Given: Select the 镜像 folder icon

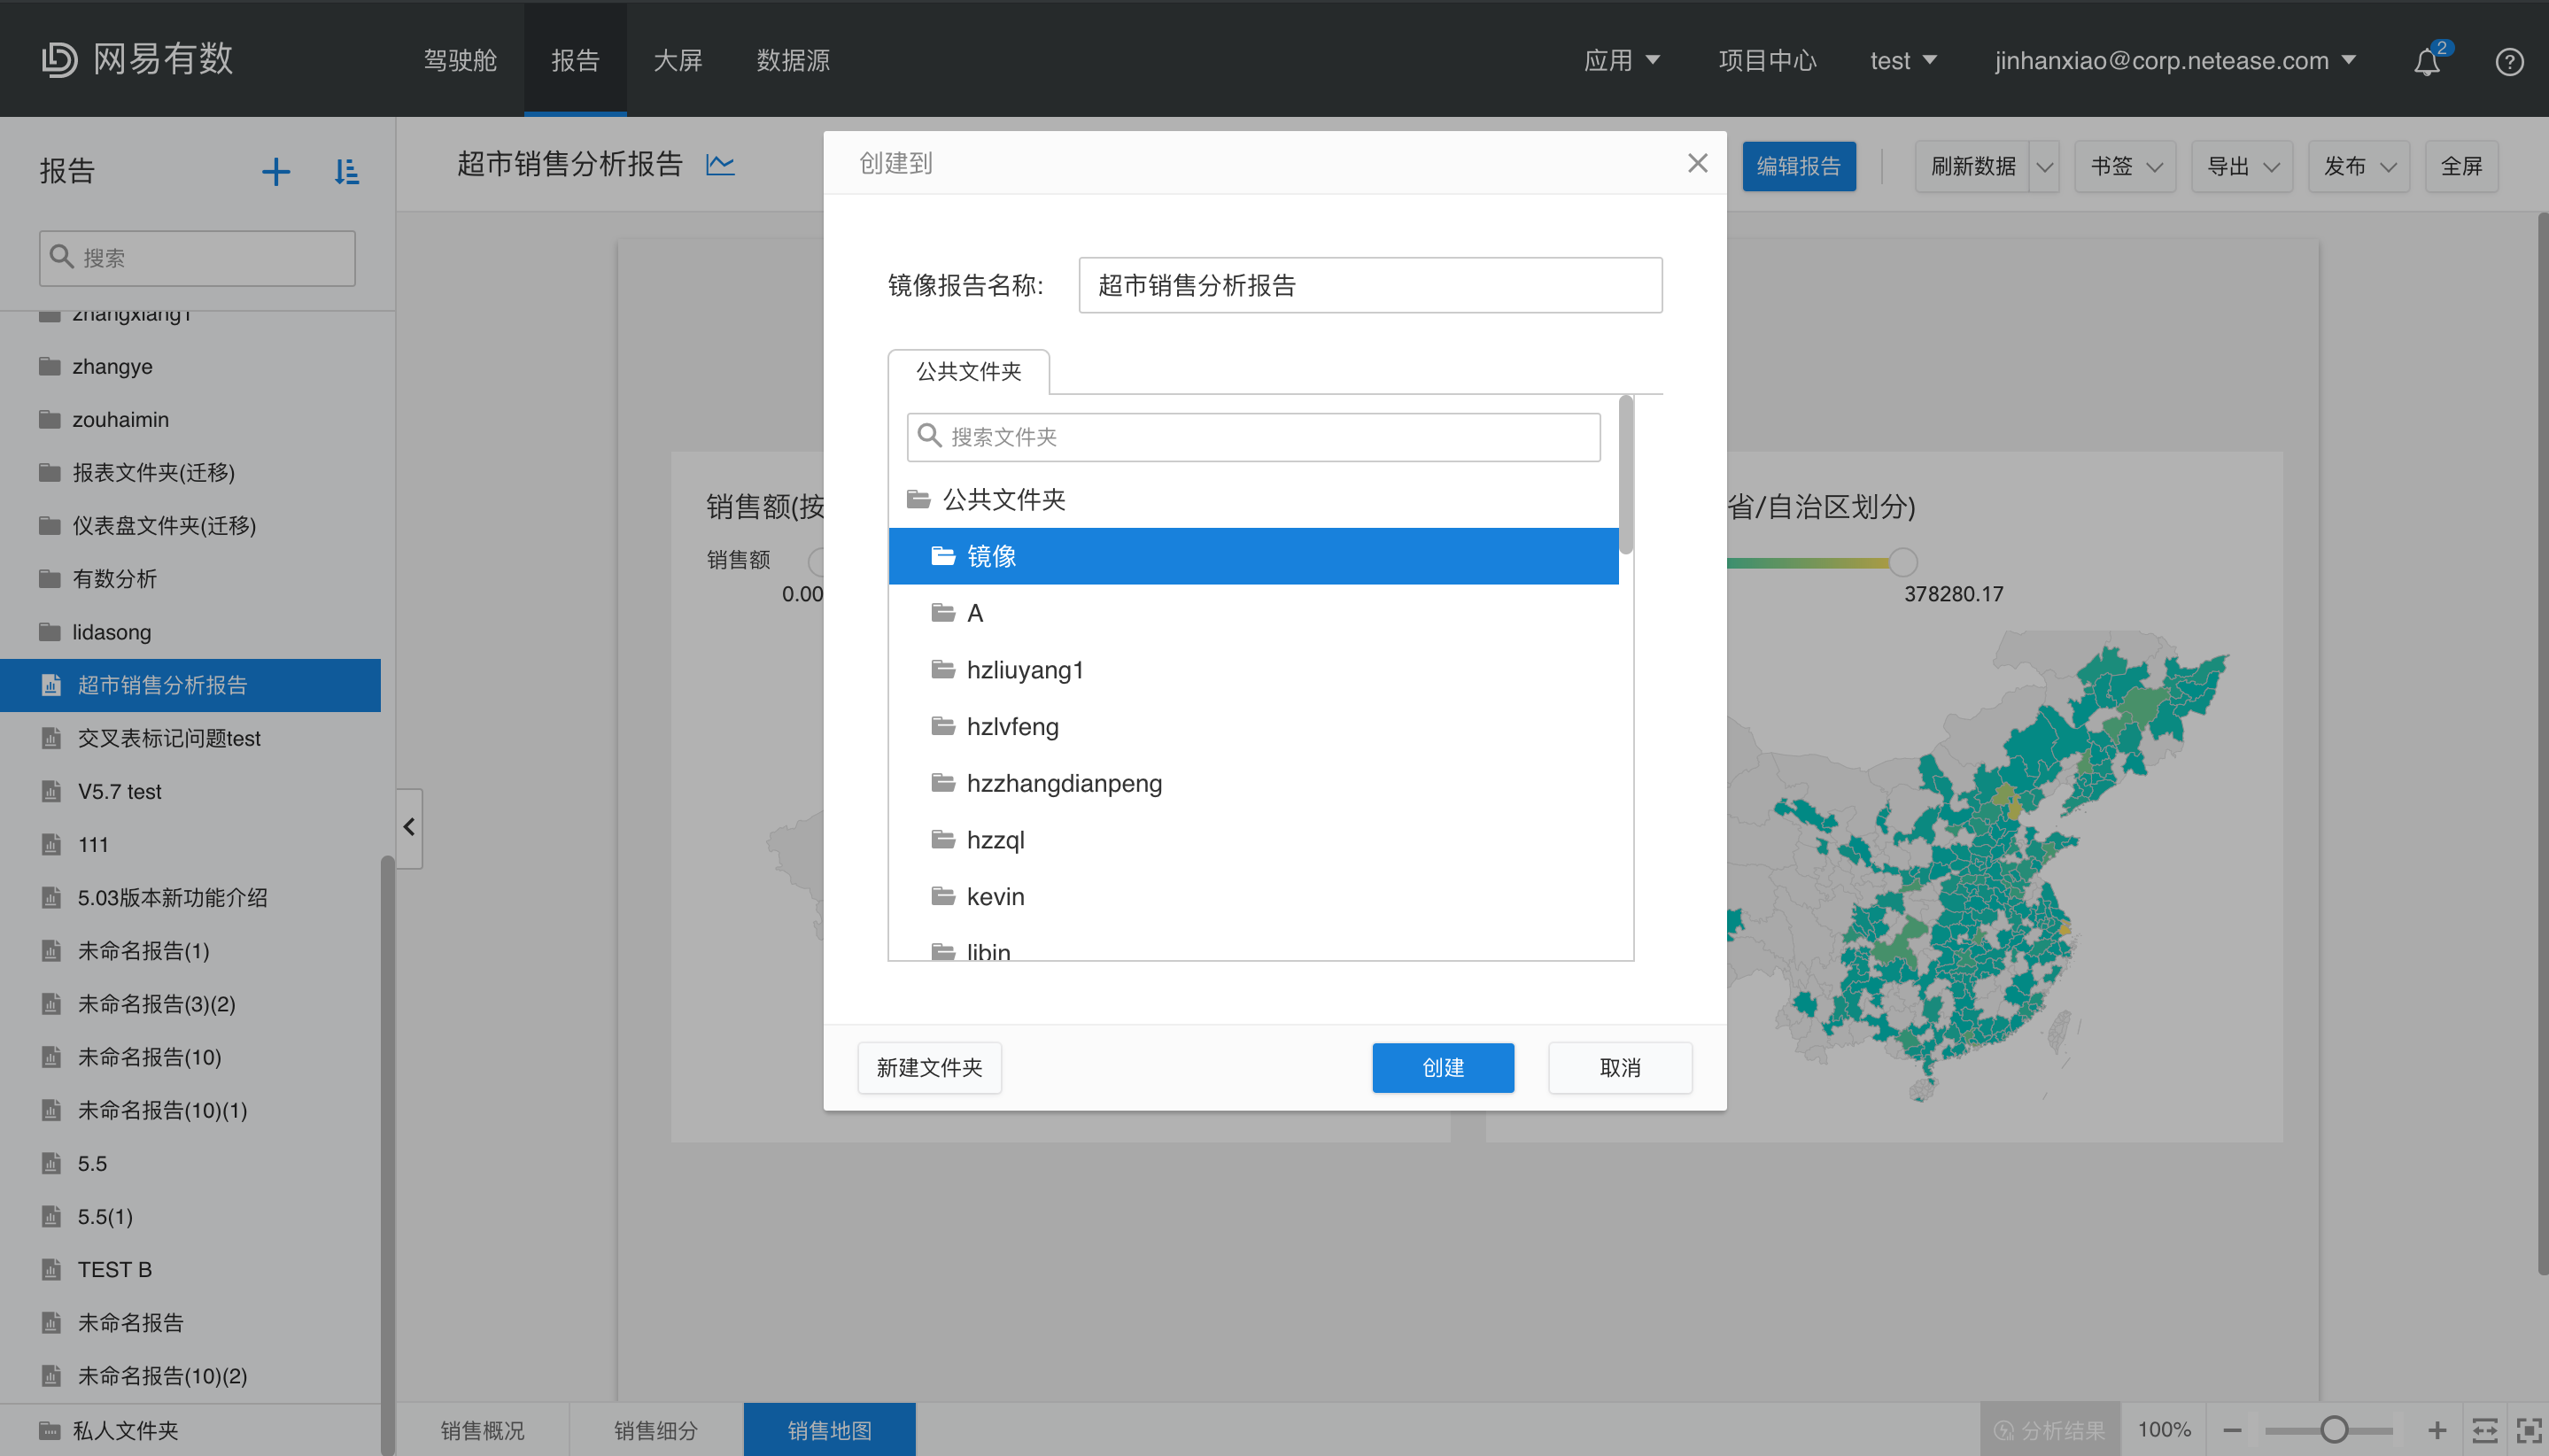Looking at the screenshot, I should click(943, 556).
